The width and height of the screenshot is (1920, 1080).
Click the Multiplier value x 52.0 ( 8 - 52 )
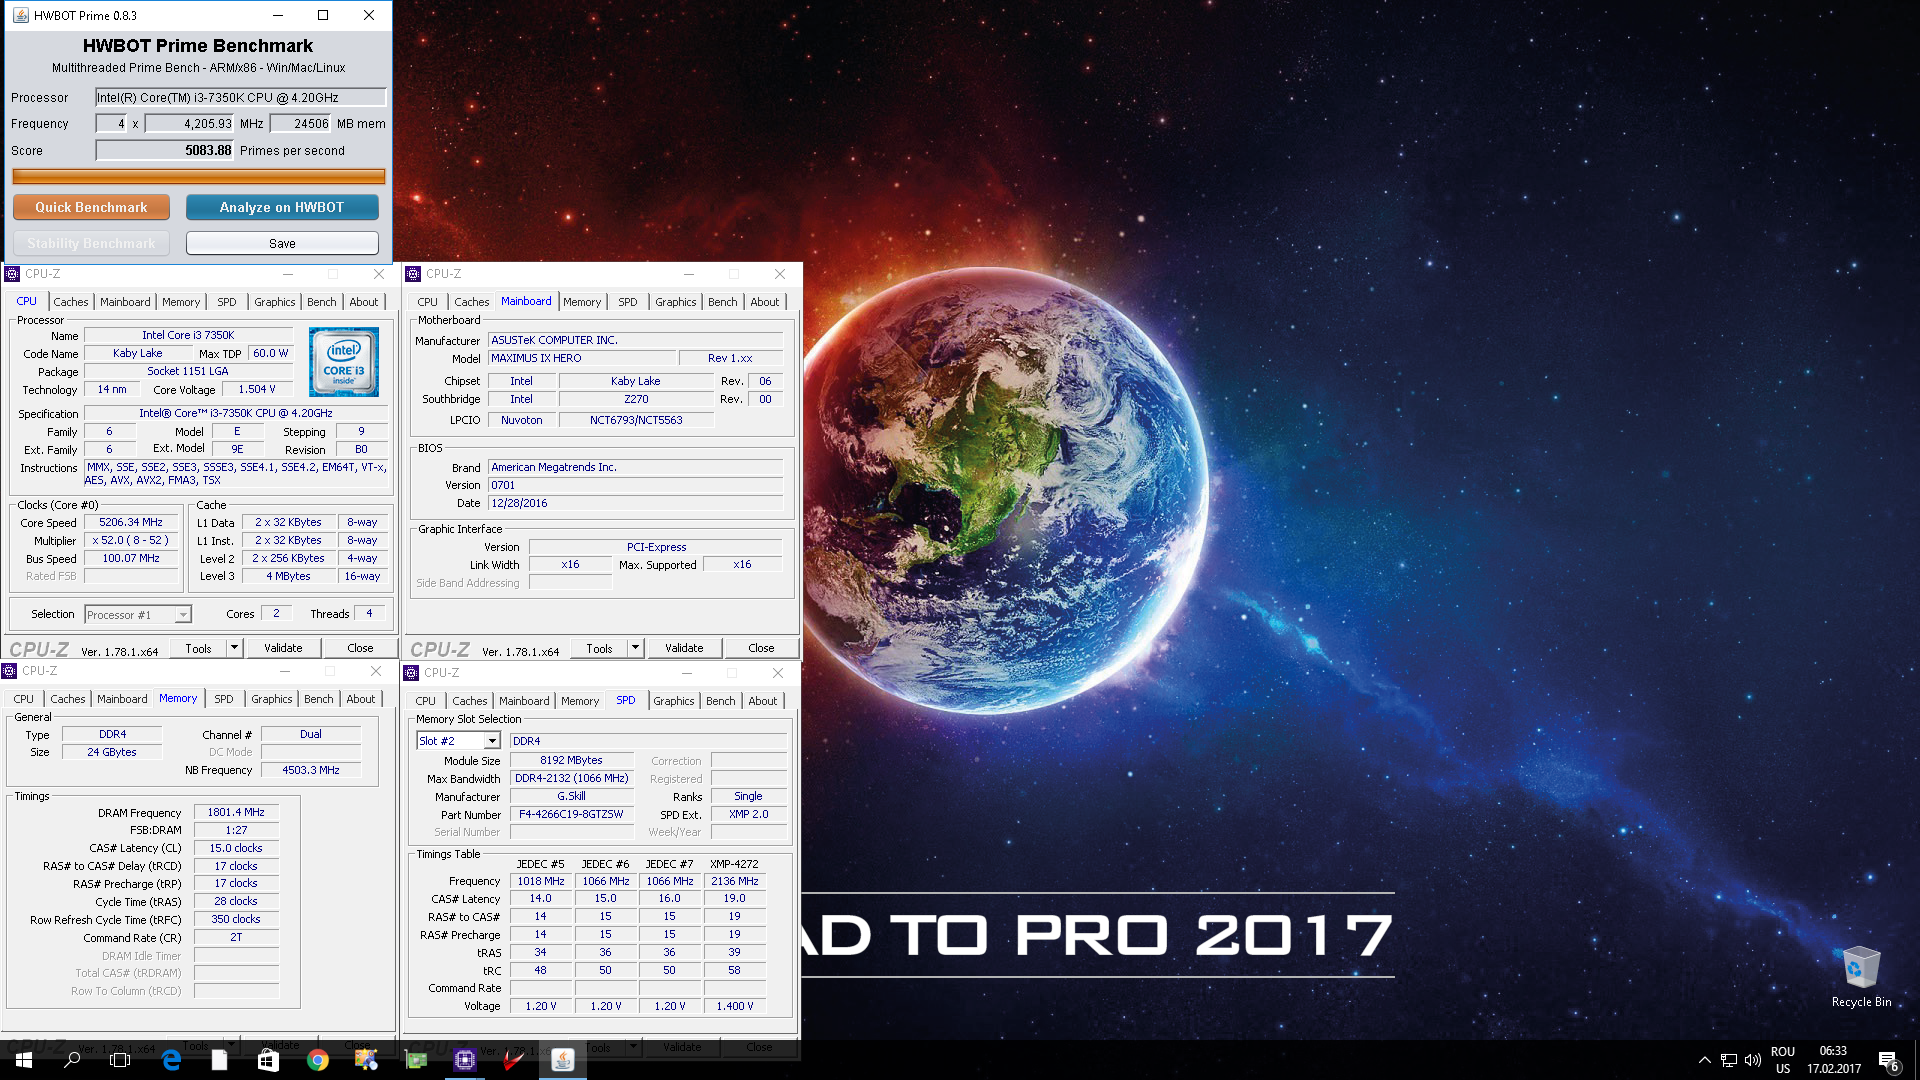tap(131, 540)
